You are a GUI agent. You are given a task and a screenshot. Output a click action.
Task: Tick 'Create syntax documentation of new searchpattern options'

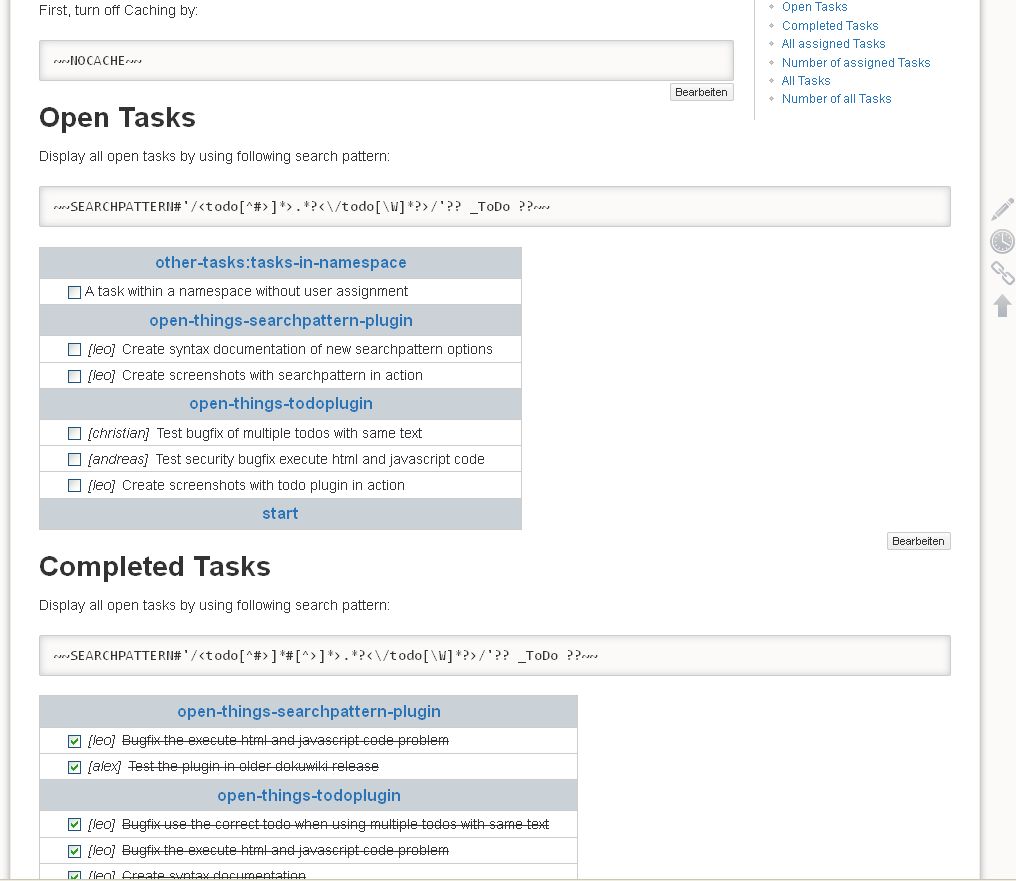(x=74, y=350)
